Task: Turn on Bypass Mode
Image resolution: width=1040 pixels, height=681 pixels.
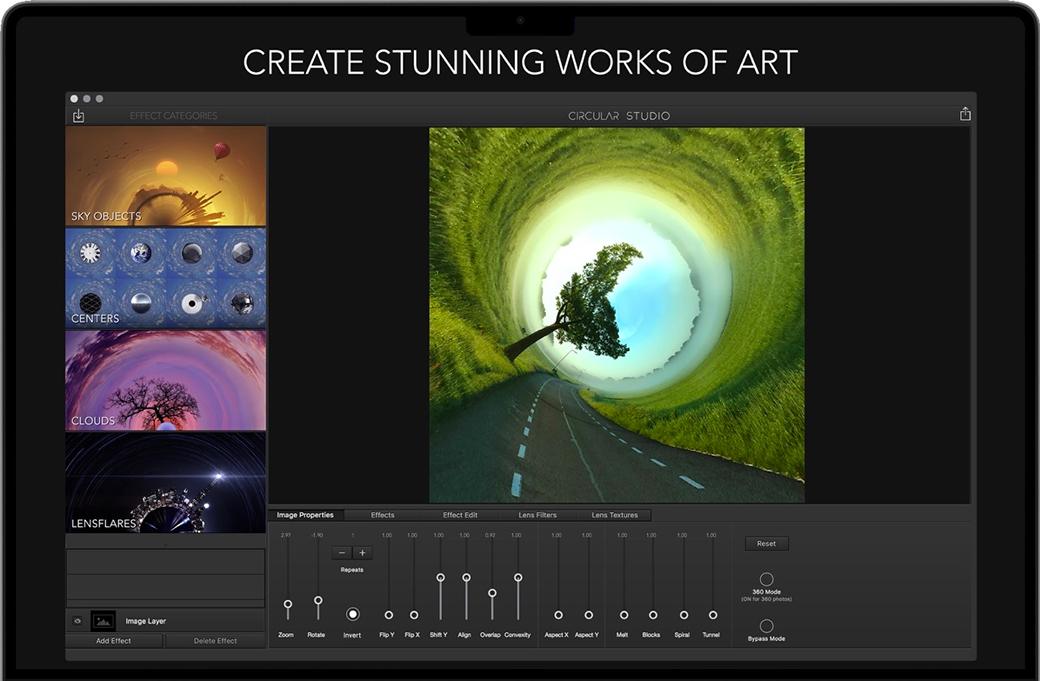Action: click(766, 626)
